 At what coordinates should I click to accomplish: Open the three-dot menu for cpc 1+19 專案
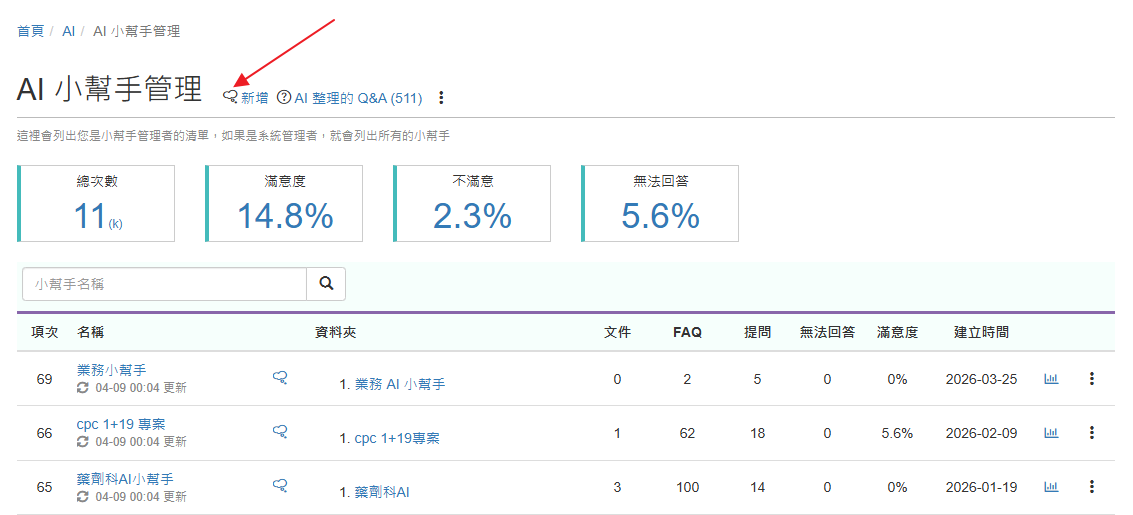[1092, 433]
